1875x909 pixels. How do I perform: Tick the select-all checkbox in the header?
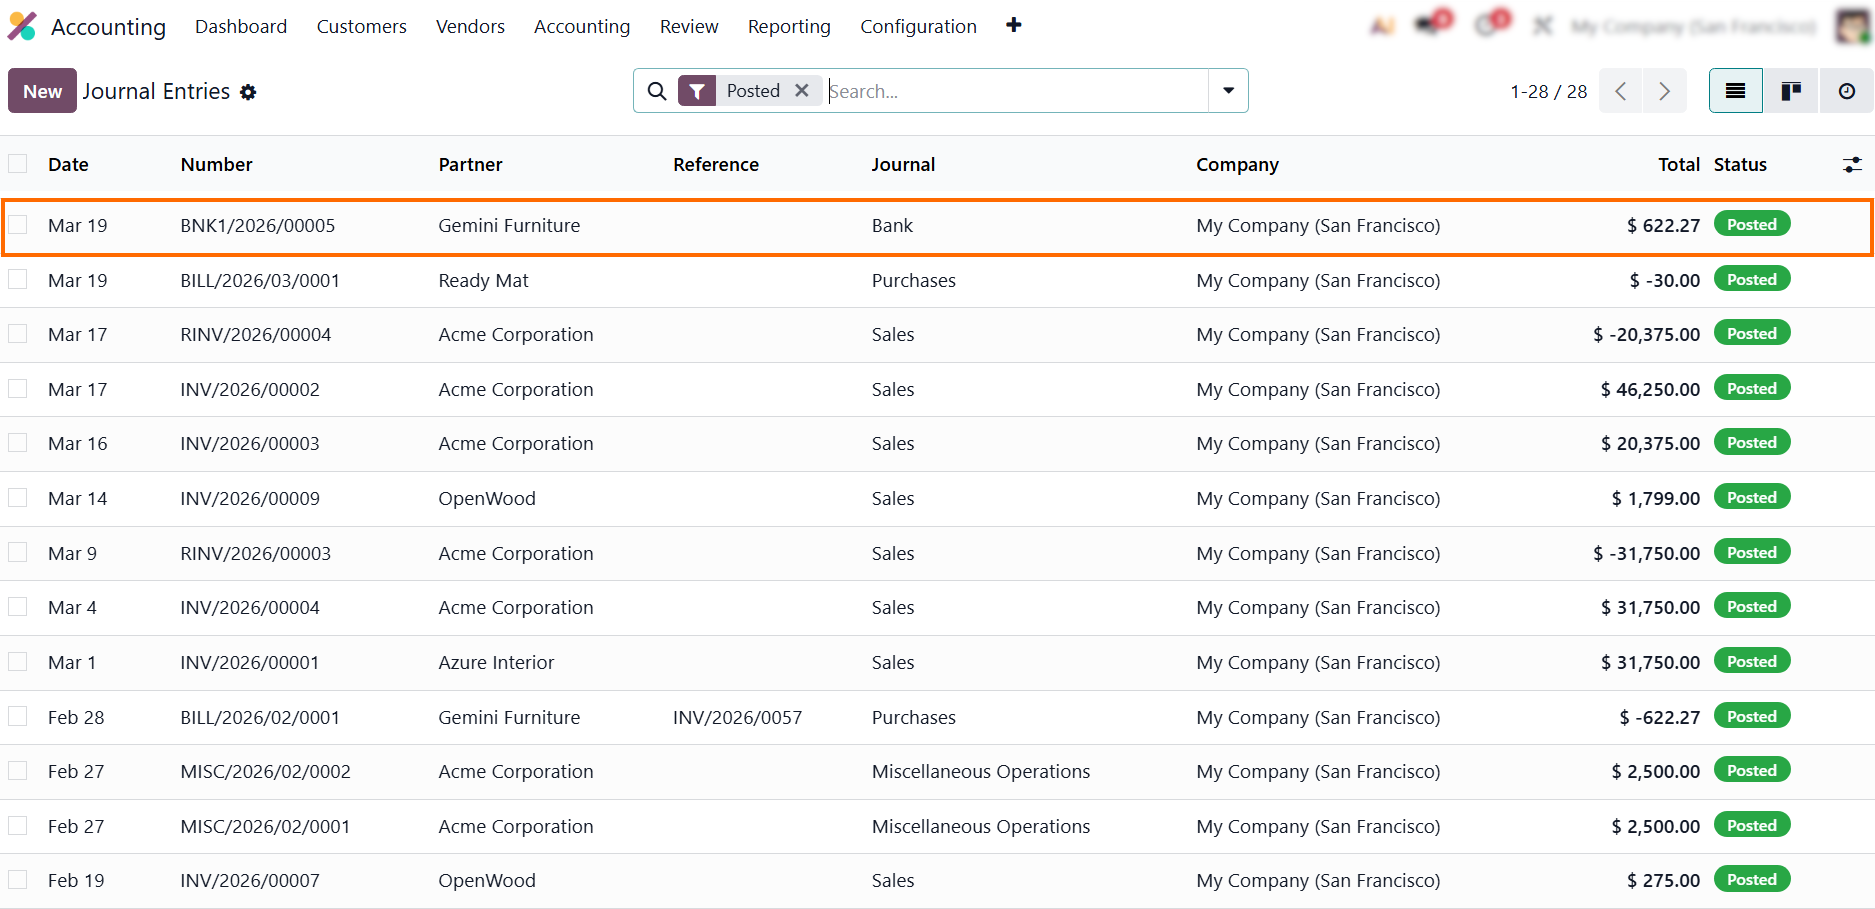point(18,164)
